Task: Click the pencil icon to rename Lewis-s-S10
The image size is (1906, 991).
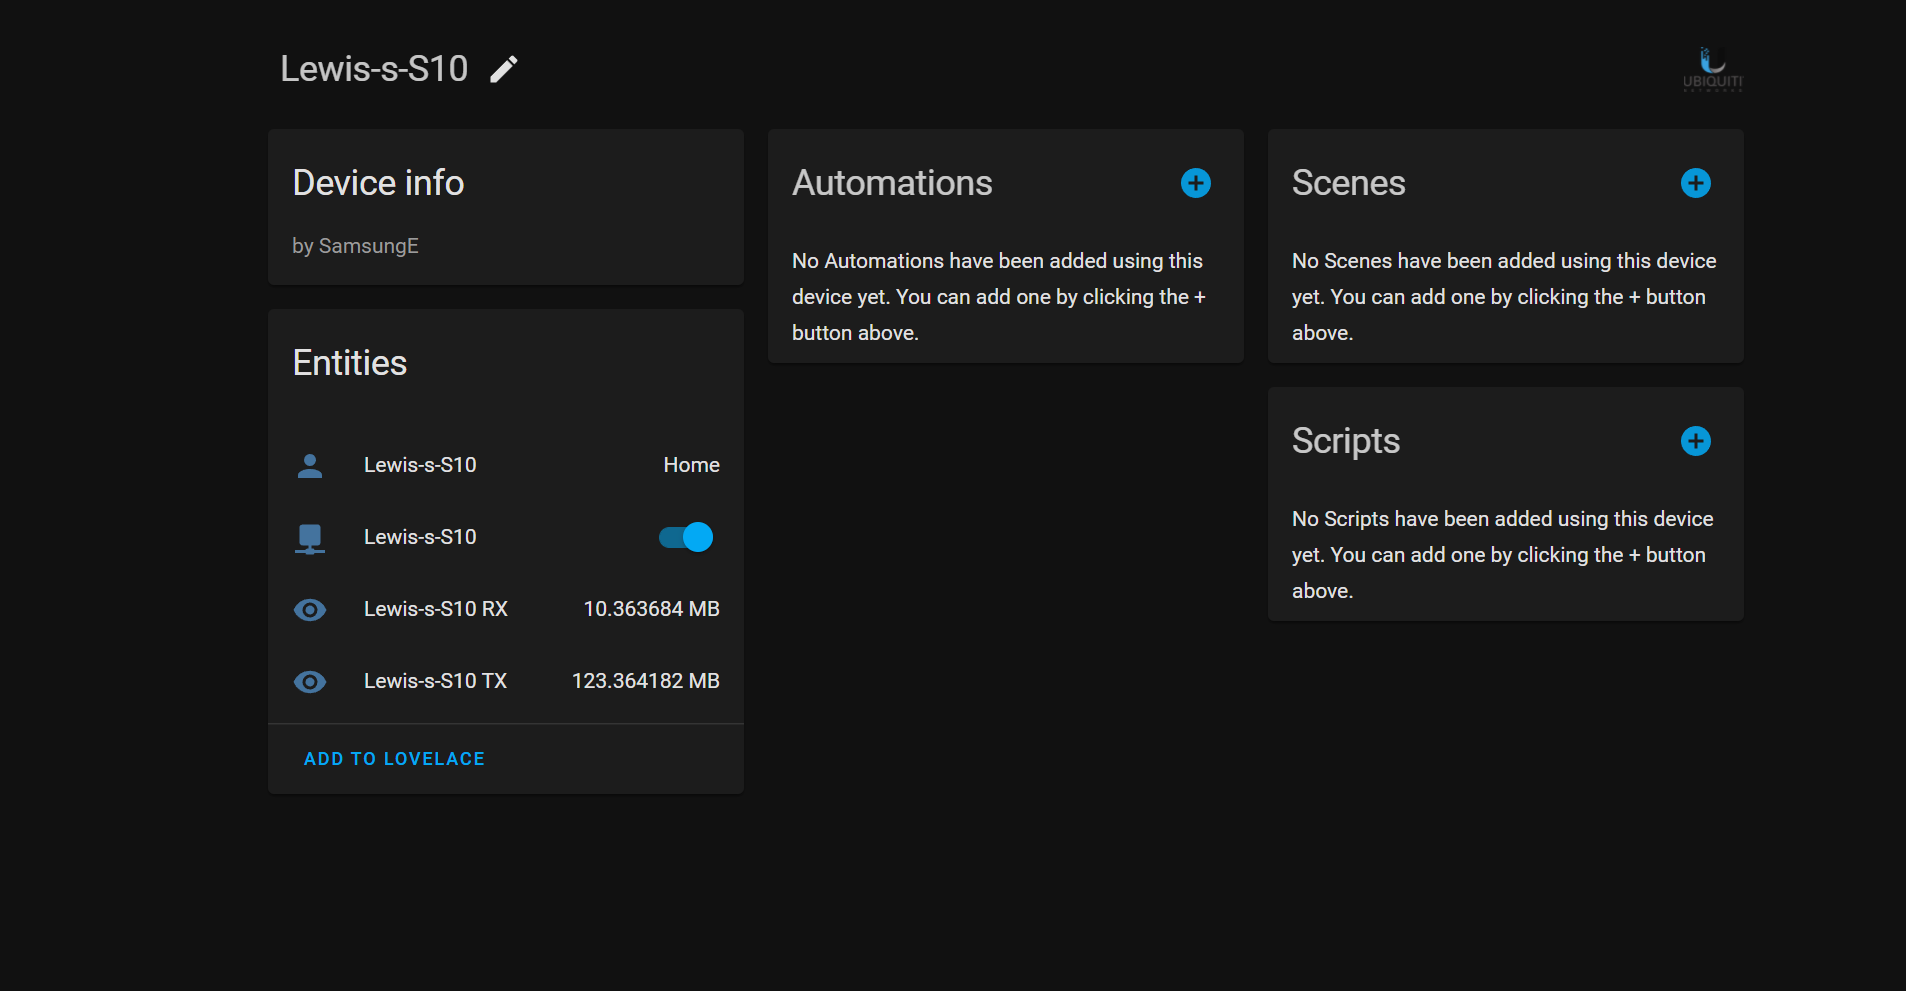Action: pos(504,69)
